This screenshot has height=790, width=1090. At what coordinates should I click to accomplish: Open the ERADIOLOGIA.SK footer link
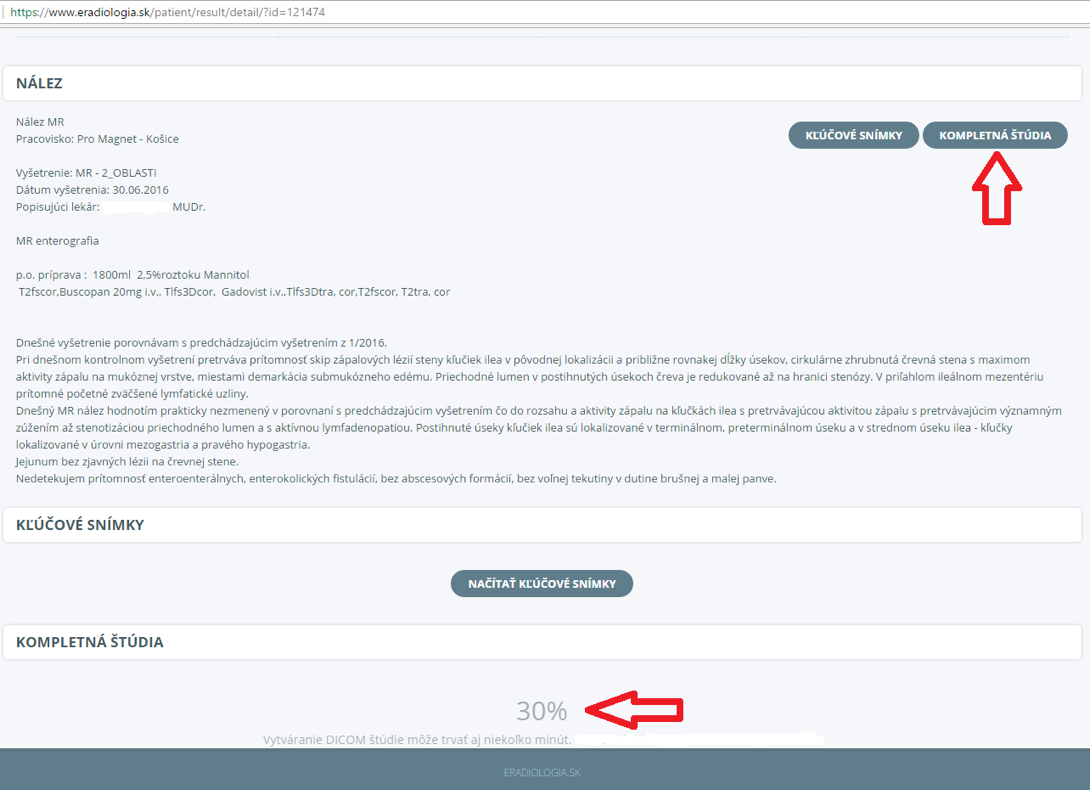click(544, 773)
